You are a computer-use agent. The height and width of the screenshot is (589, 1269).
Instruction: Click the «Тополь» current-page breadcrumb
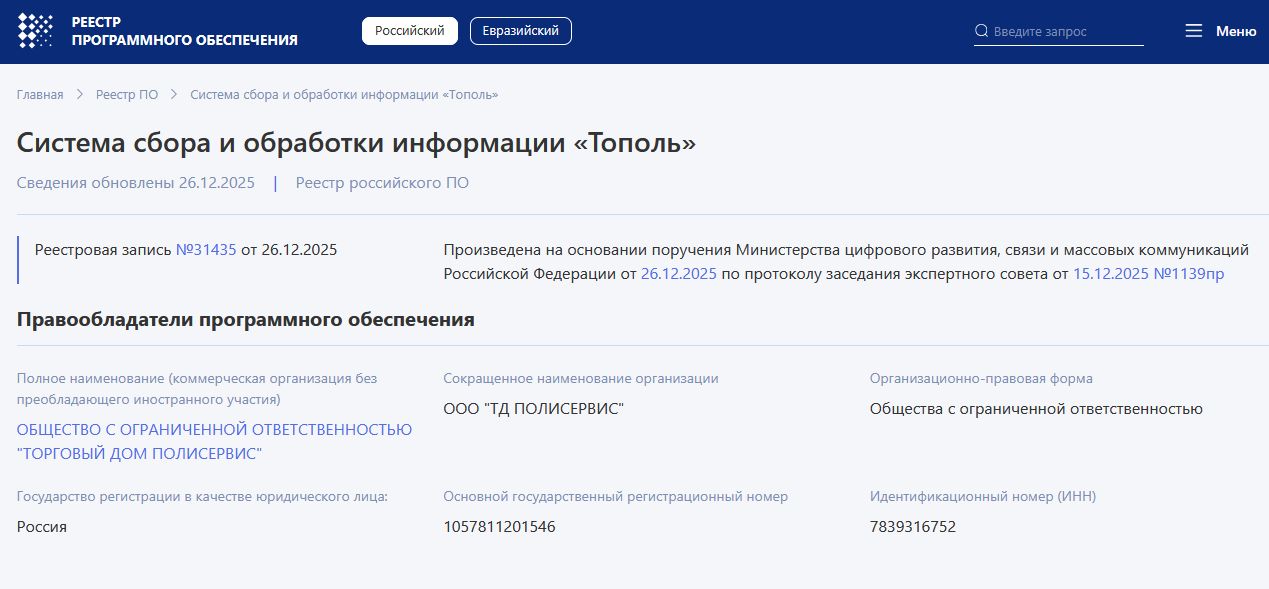tap(344, 95)
